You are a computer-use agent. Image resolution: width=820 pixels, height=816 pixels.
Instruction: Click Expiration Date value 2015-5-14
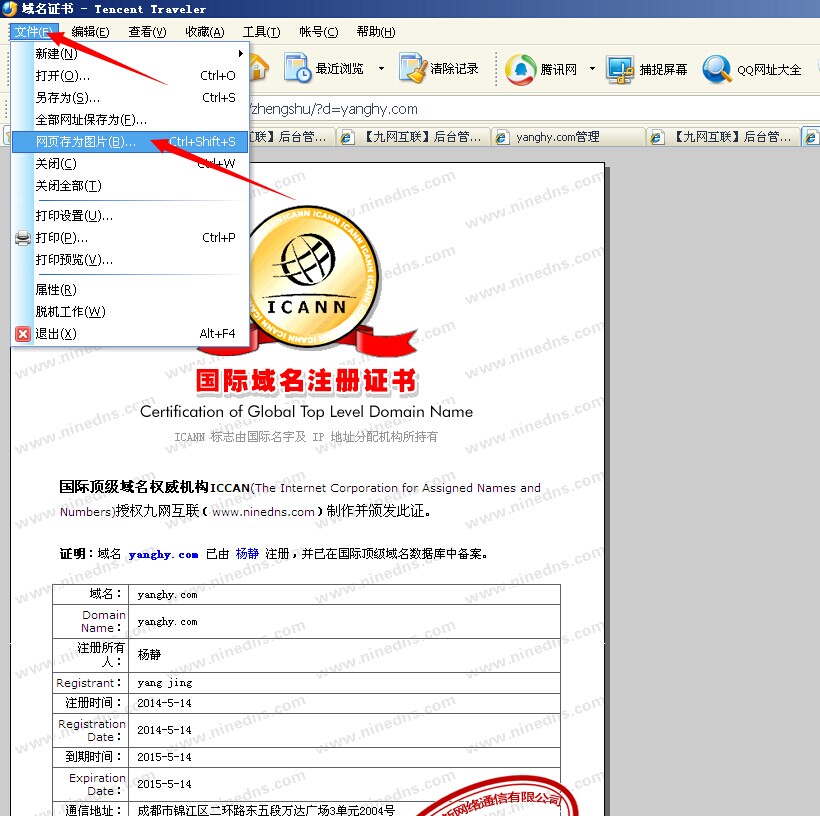[x=164, y=784]
